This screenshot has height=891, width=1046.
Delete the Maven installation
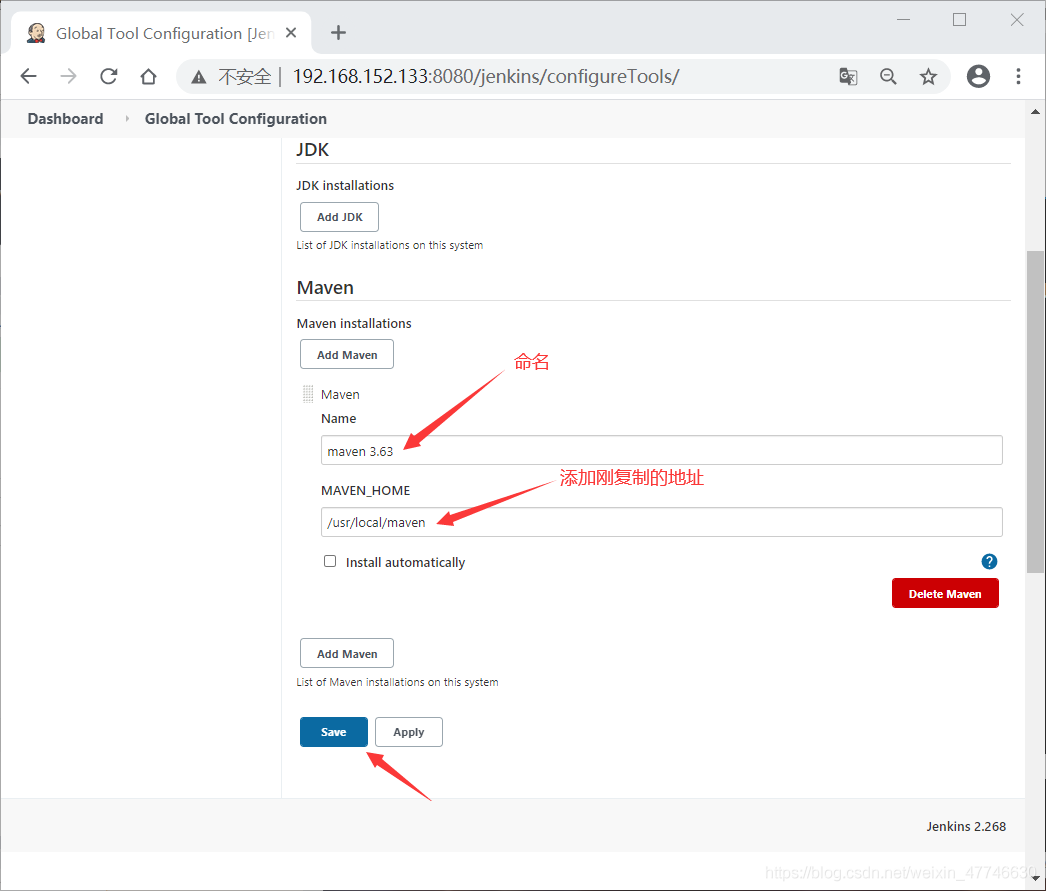click(x=945, y=594)
